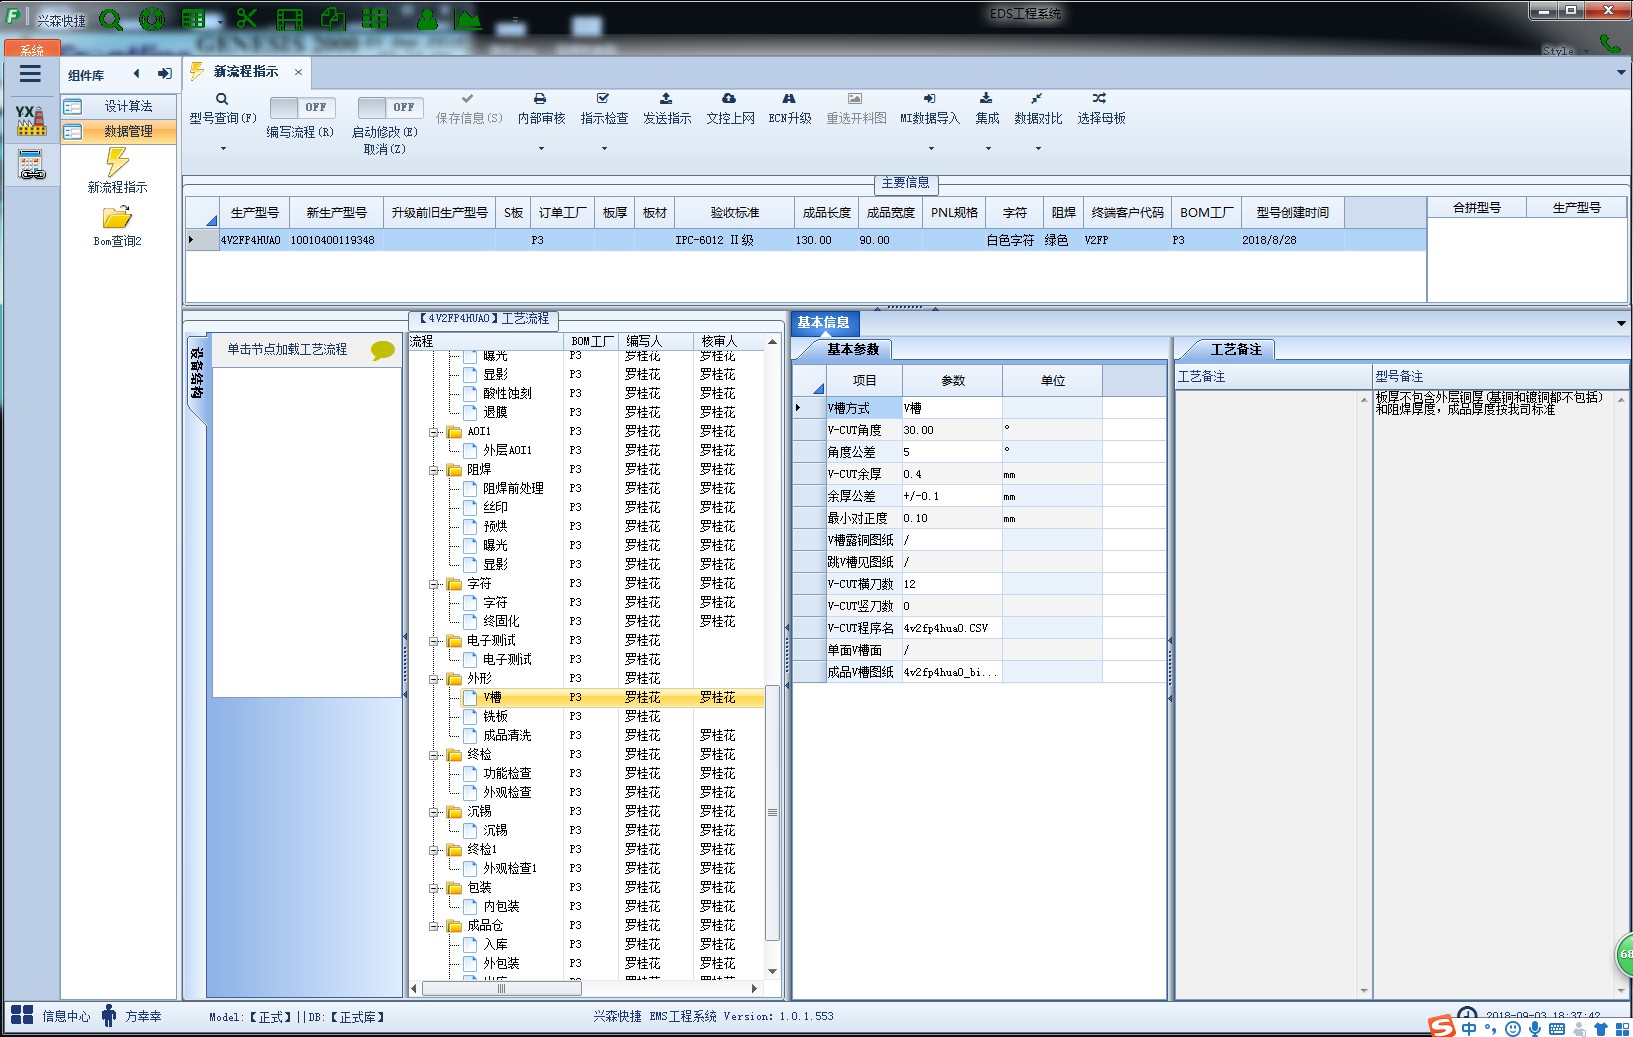Click the calculator icon in left sidebar
Screen dimensions: 1633x1037
point(31,165)
